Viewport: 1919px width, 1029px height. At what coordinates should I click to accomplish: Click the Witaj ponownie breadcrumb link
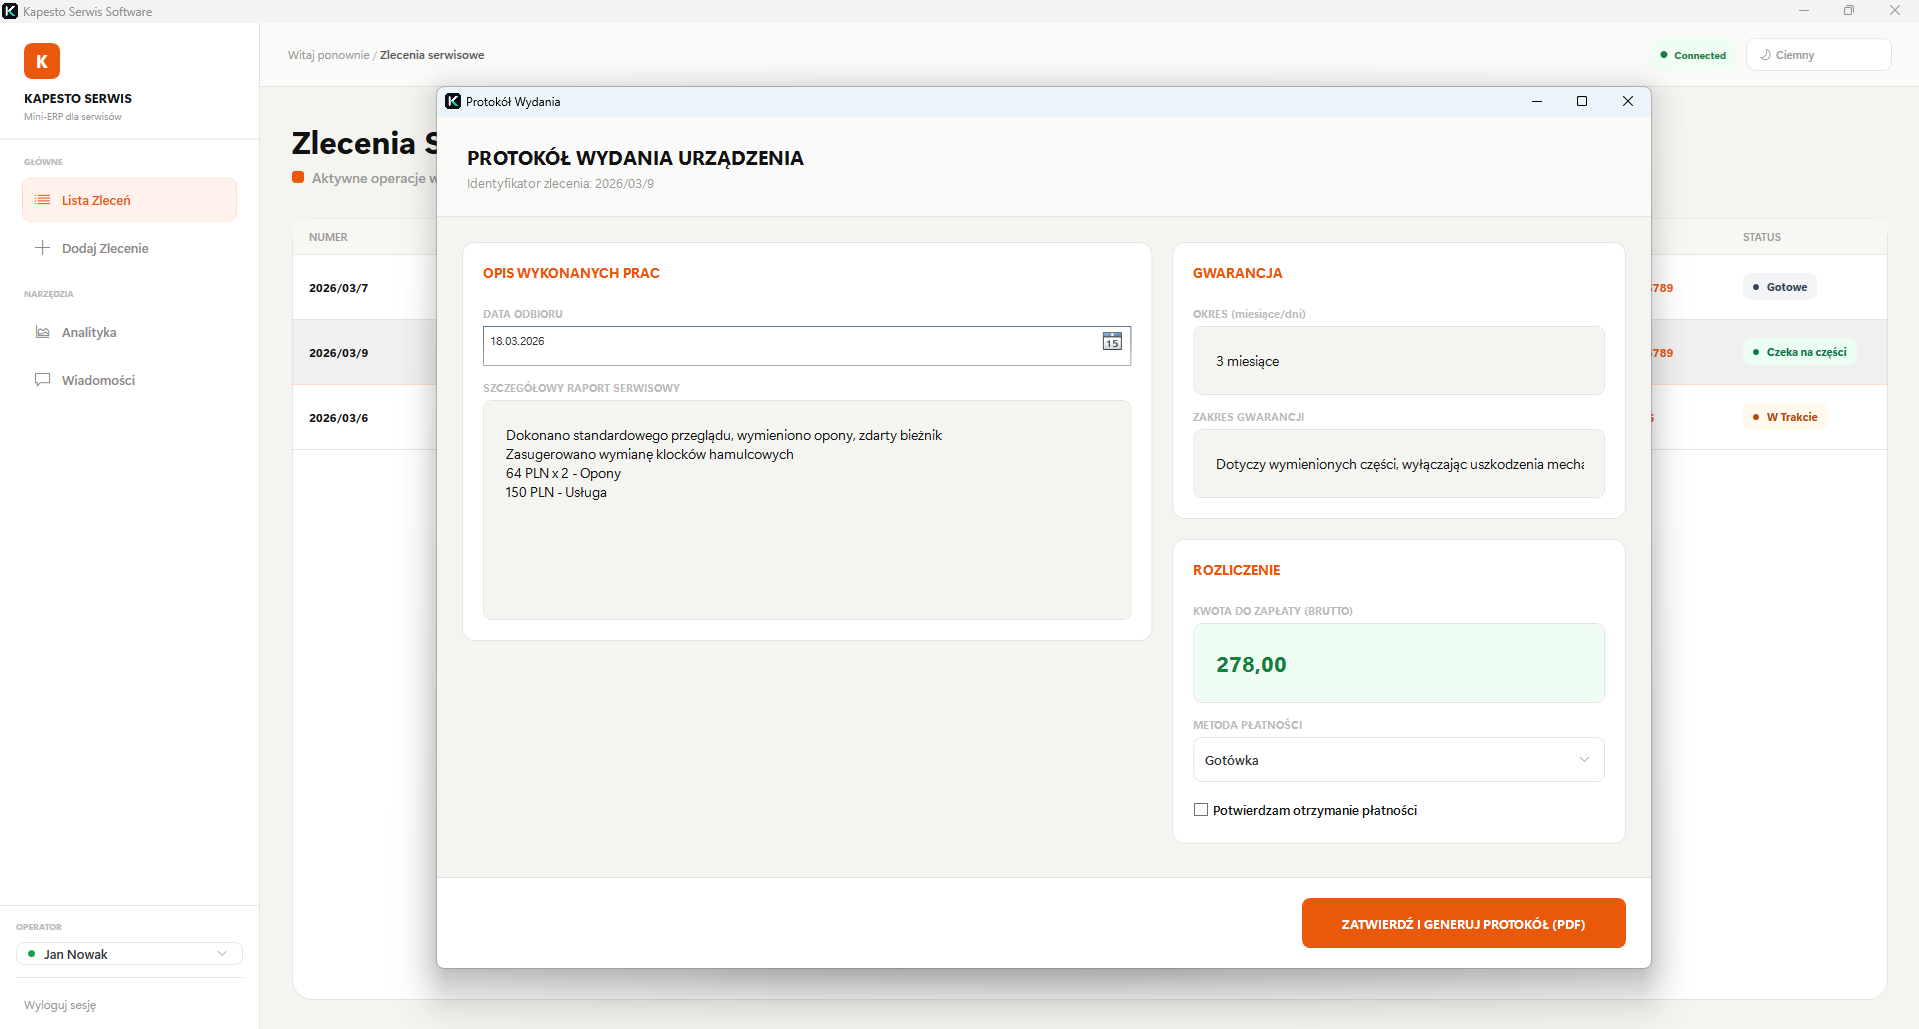click(x=328, y=55)
